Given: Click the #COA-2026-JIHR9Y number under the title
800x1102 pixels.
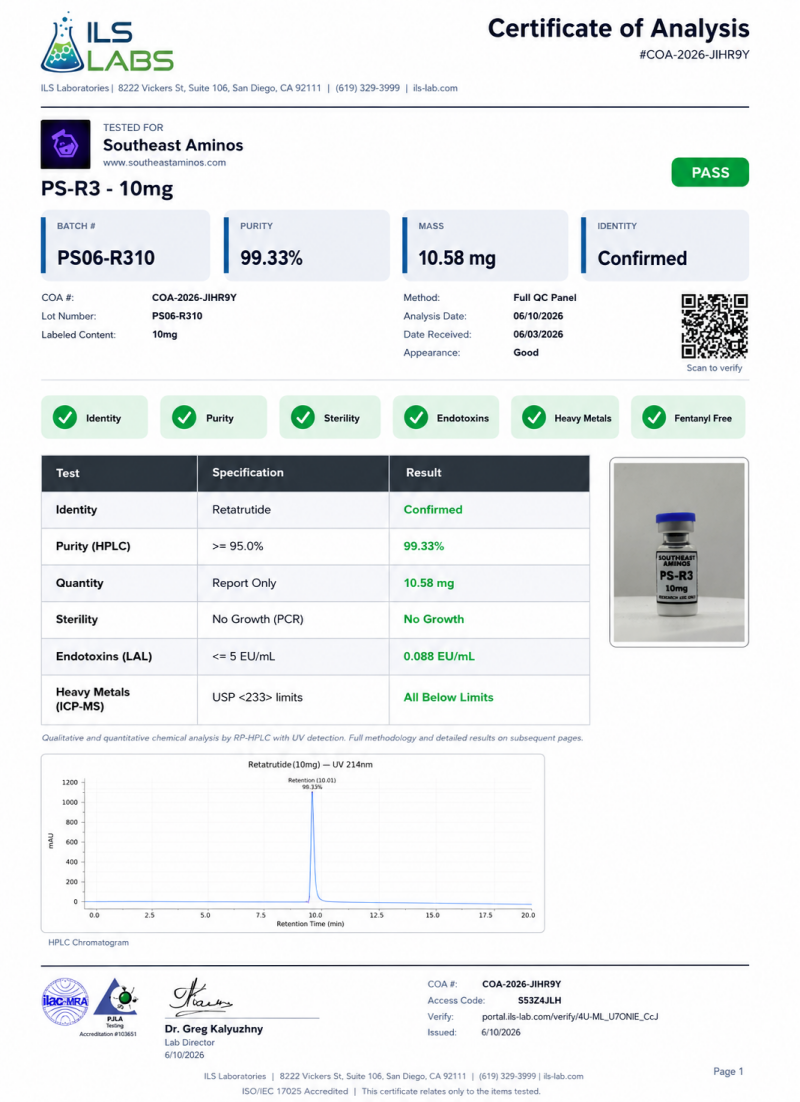Looking at the screenshot, I should 694,55.
